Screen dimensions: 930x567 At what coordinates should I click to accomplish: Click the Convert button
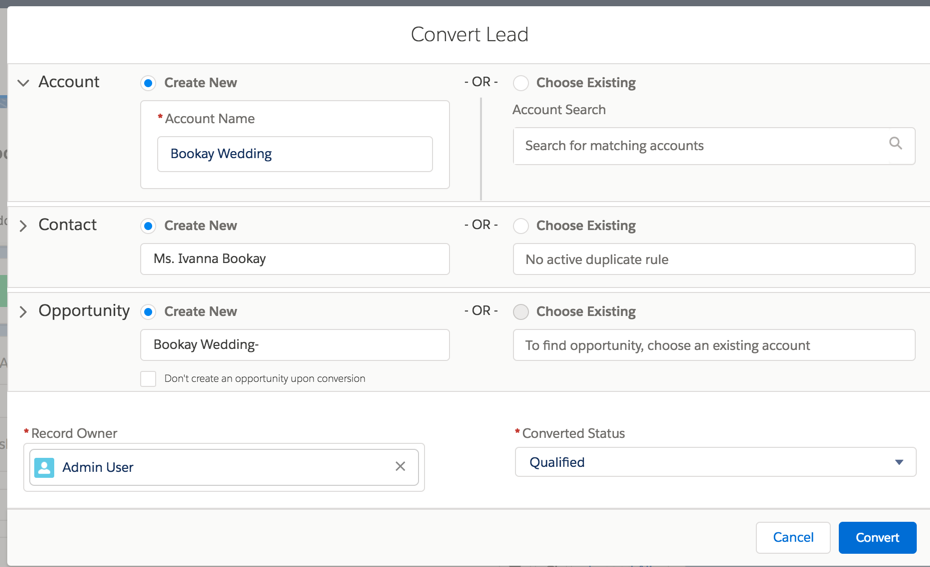point(877,537)
